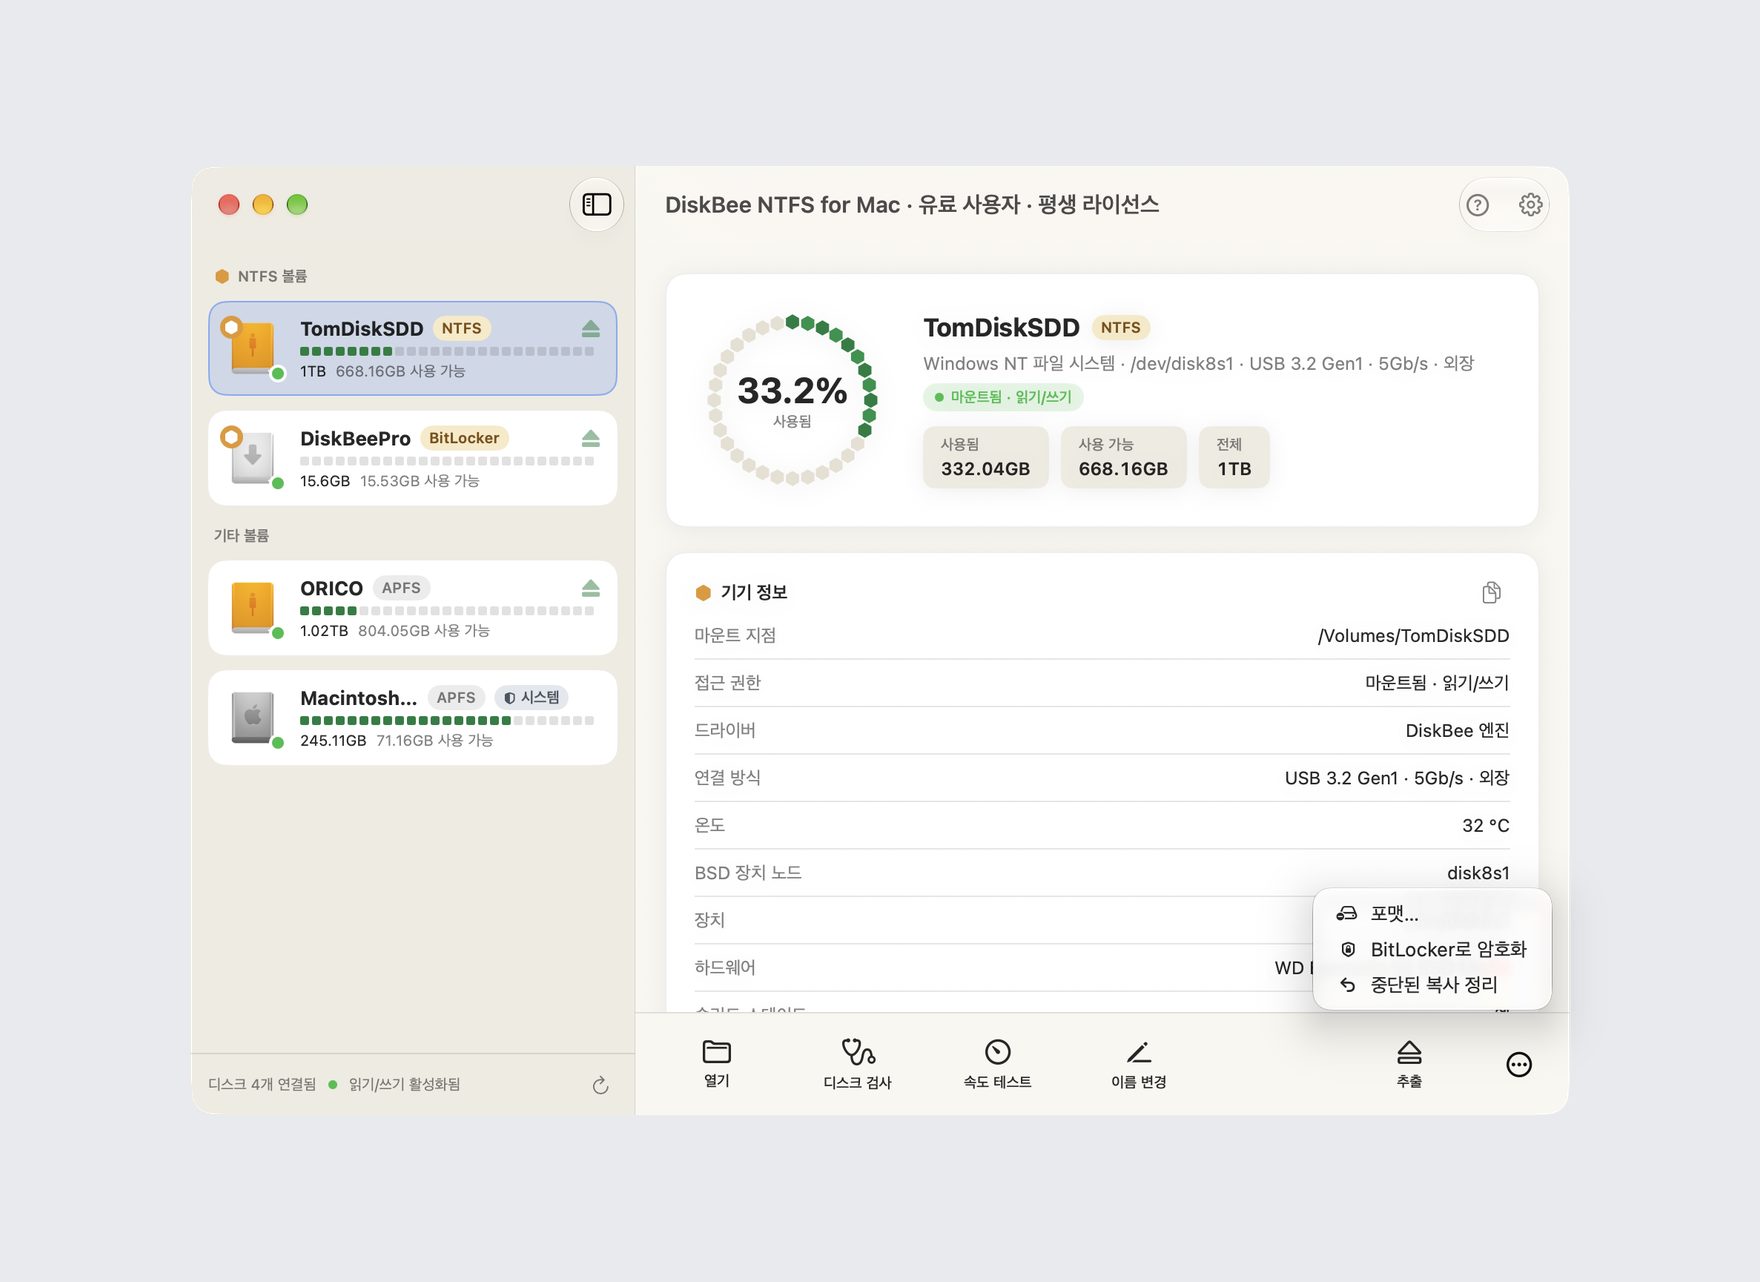Select 중단된 복사 정리 menu item
1760x1282 pixels.
(1432, 985)
